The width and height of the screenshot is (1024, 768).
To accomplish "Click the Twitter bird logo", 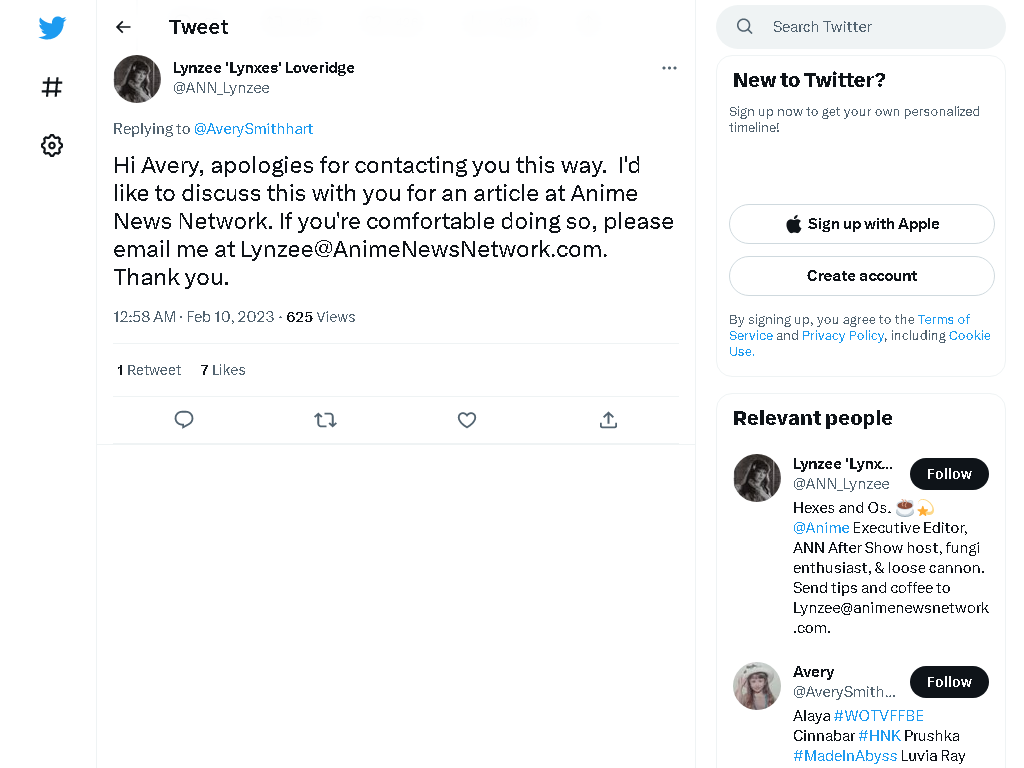I will pos(52,27).
